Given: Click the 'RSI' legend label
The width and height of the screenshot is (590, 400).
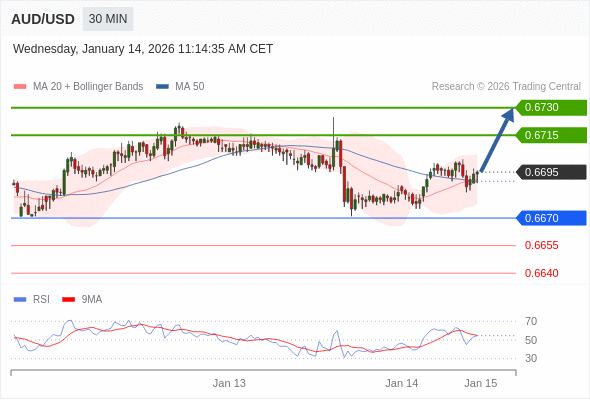Looking at the screenshot, I should 41,300.
